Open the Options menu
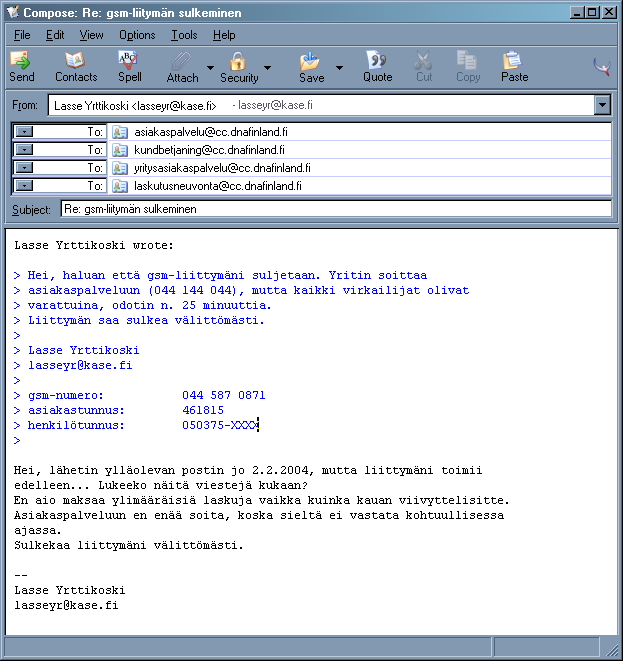Image resolution: width=623 pixels, height=661 pixels. tap(137, 35)
